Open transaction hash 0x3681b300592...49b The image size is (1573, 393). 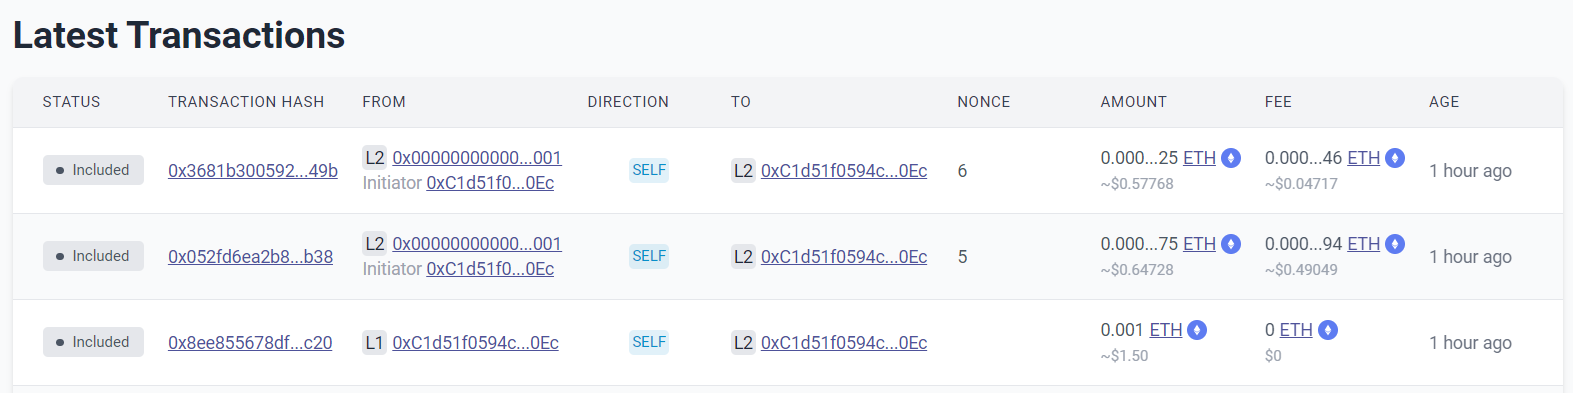click(x=253, y=171)
